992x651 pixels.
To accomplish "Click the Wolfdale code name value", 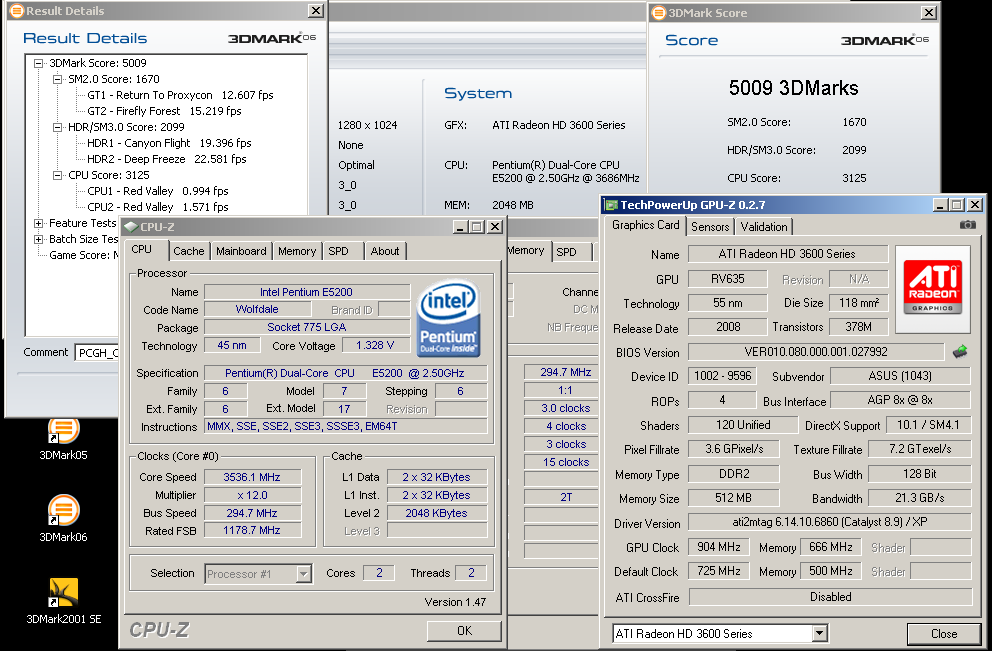I will coord(257,309).
